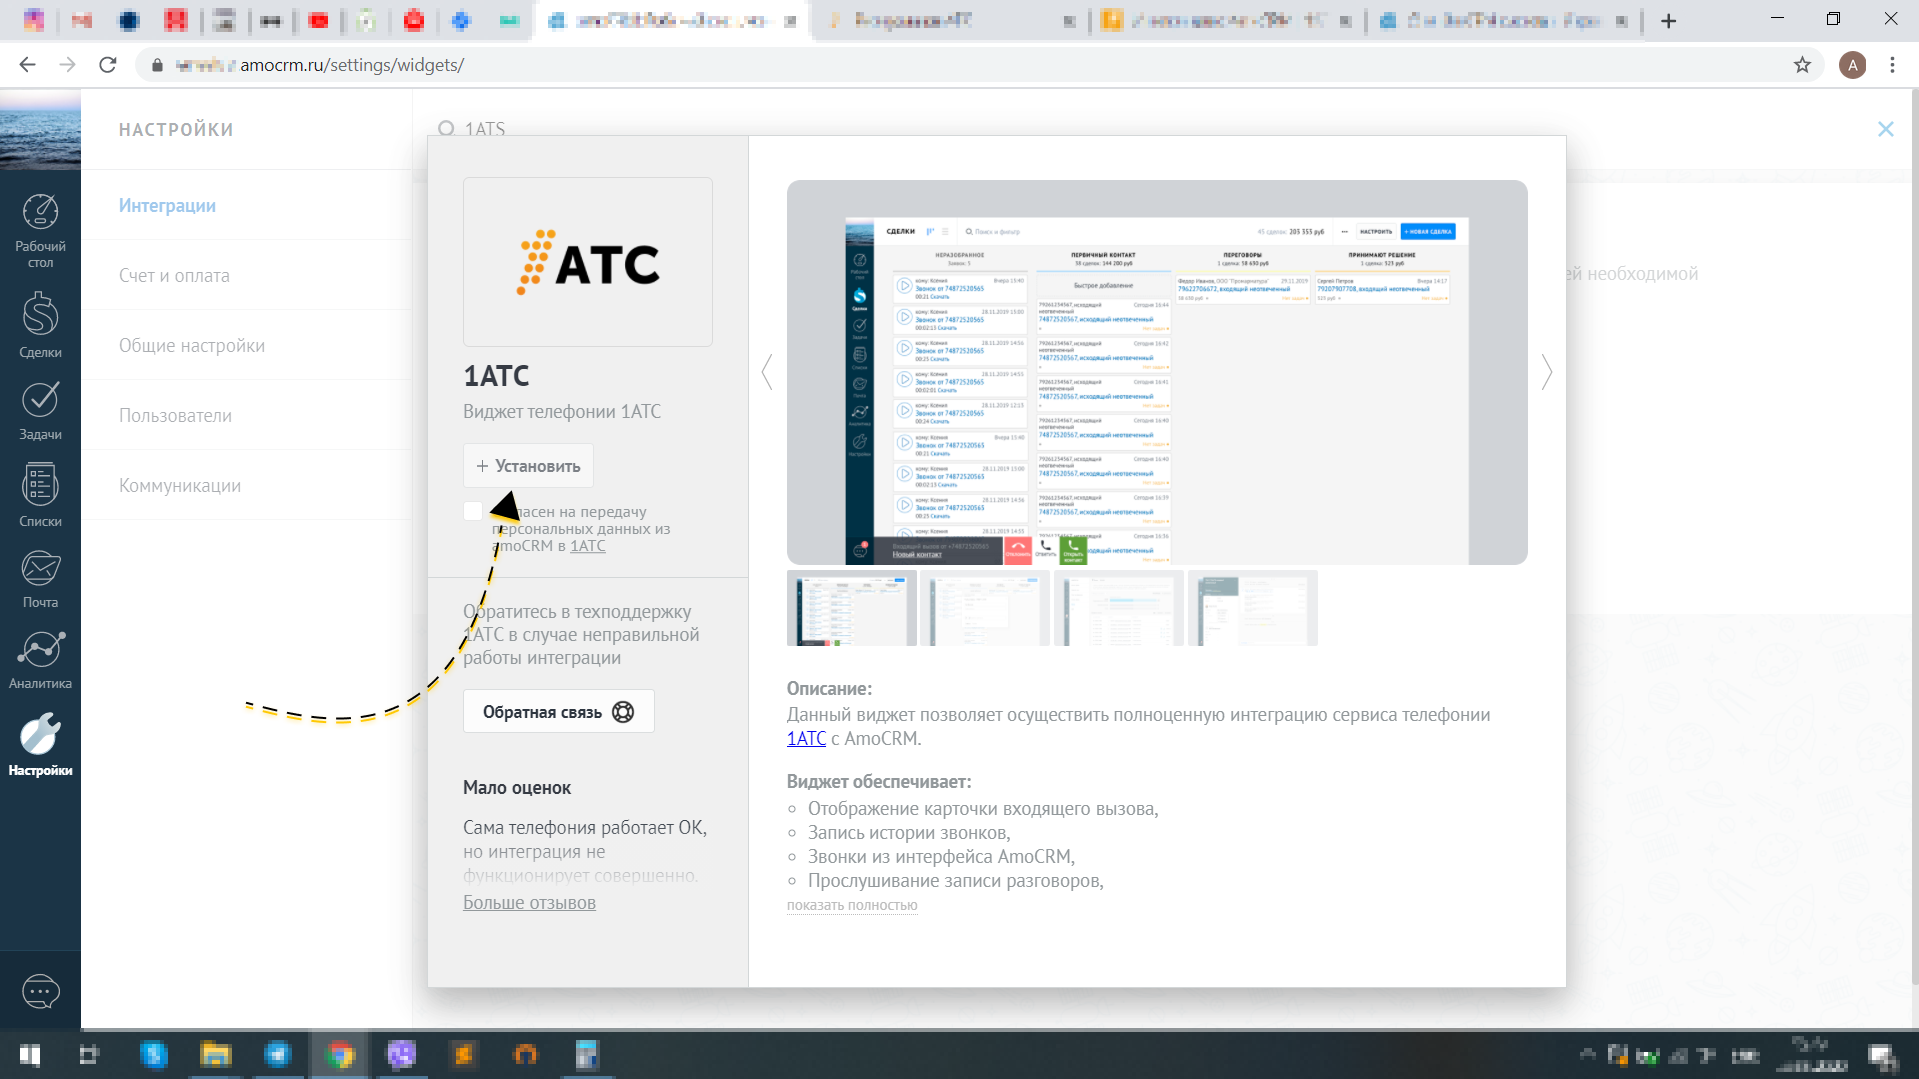Check the personal data consent checkbox
Image resolution: width=1919 pixels, height=1079 pixels.
coord(473,511)
